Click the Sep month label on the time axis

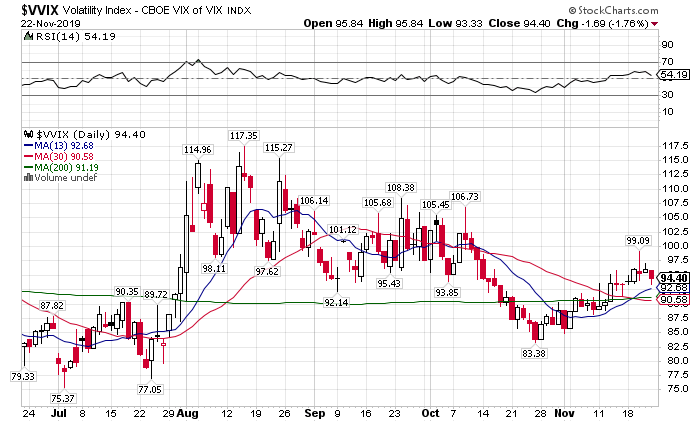pos(314,413)
